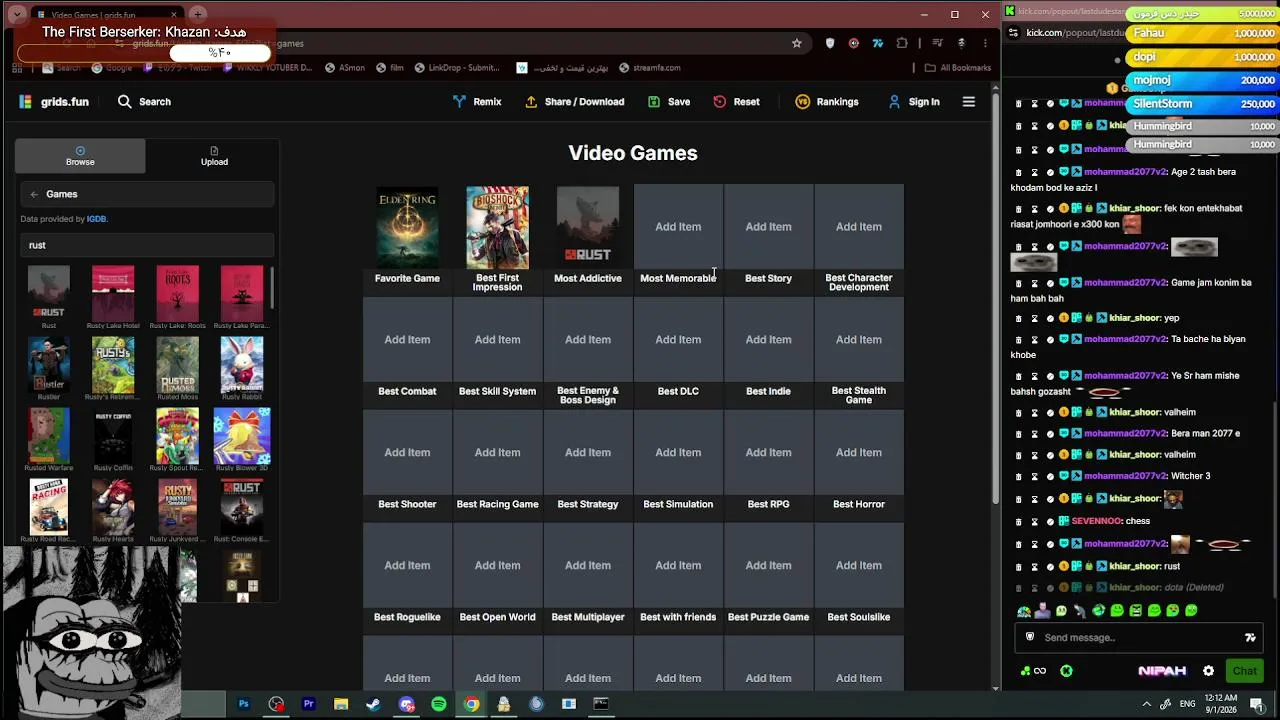Reset the Video Games grid

tap(736, 101)
